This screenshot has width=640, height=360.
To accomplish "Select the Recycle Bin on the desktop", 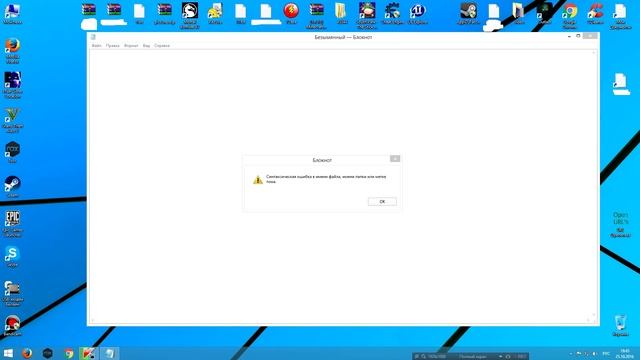I will tap(620, 325).
